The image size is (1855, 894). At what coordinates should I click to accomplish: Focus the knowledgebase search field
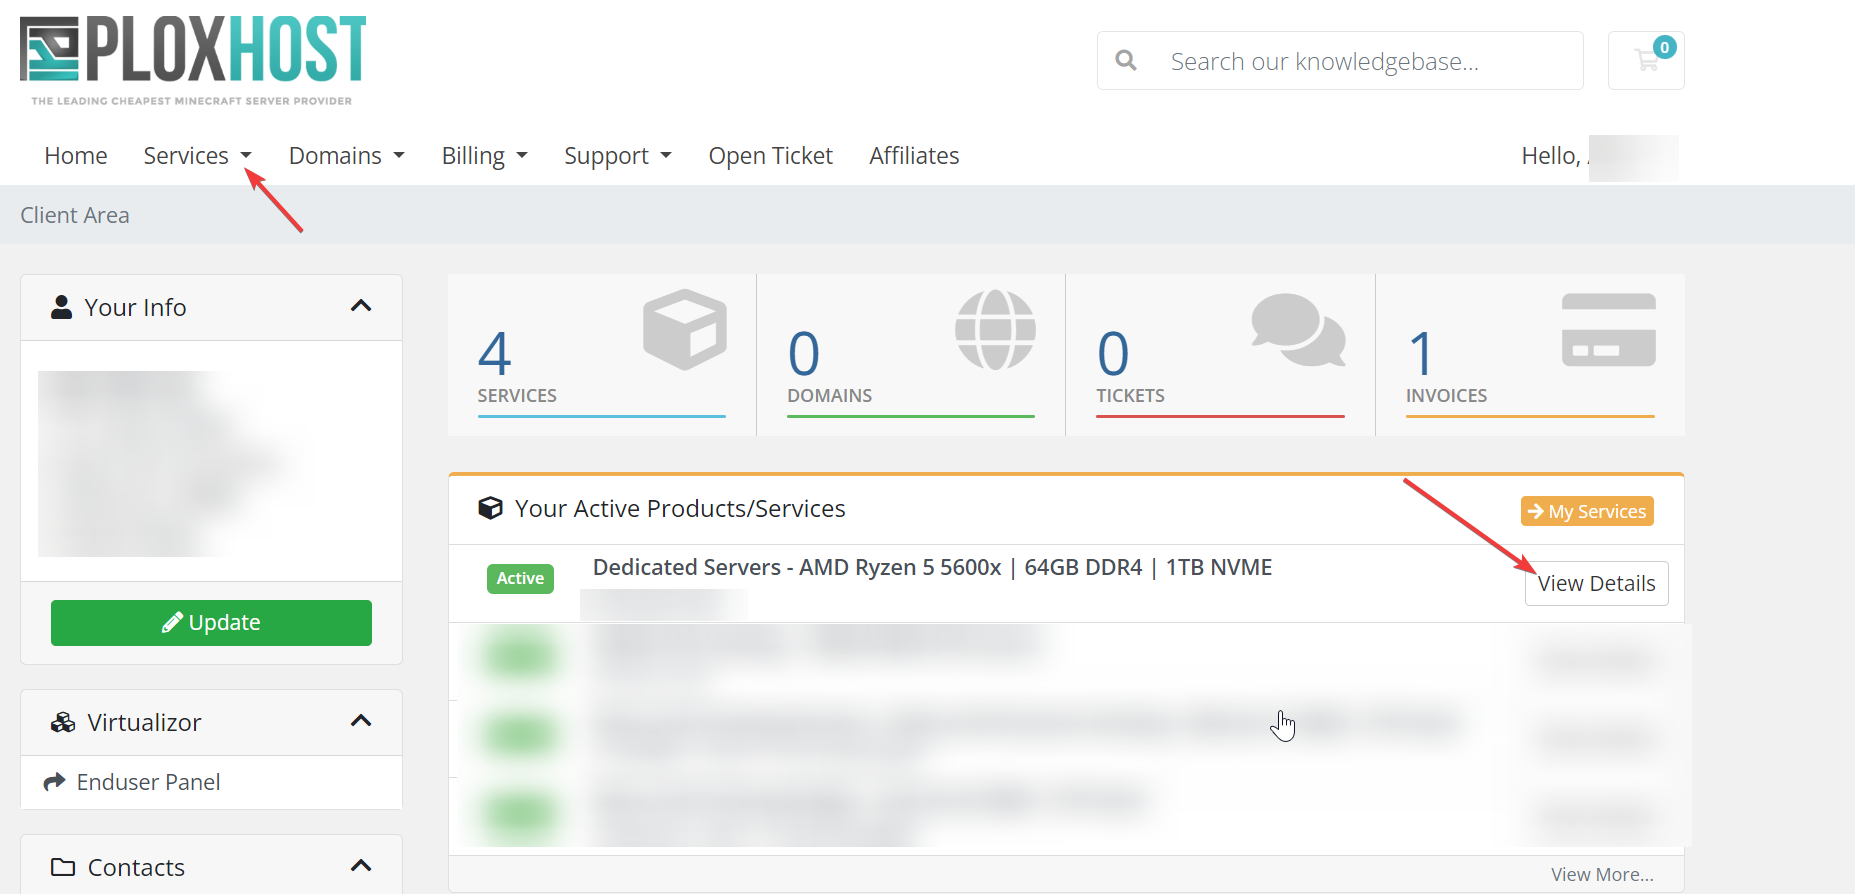pyautogui.click(x=1340, y=61)
